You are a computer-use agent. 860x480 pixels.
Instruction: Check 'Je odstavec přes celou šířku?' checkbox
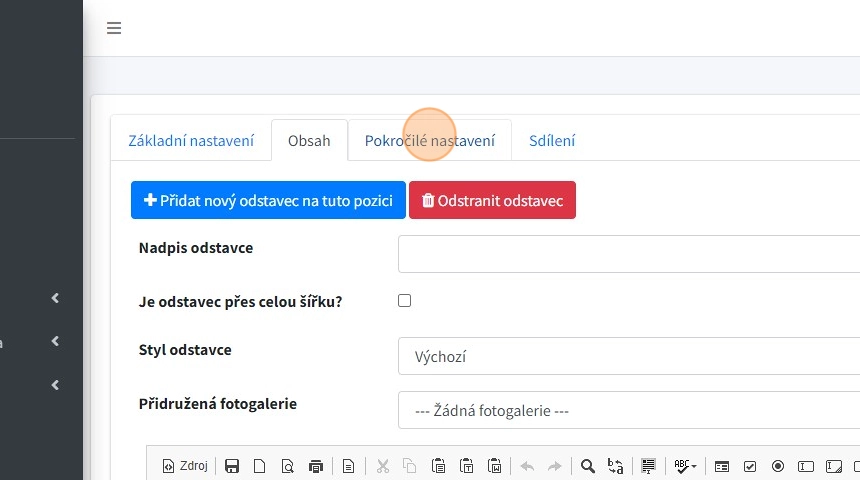pyautogui.click(x=404, y=300)
